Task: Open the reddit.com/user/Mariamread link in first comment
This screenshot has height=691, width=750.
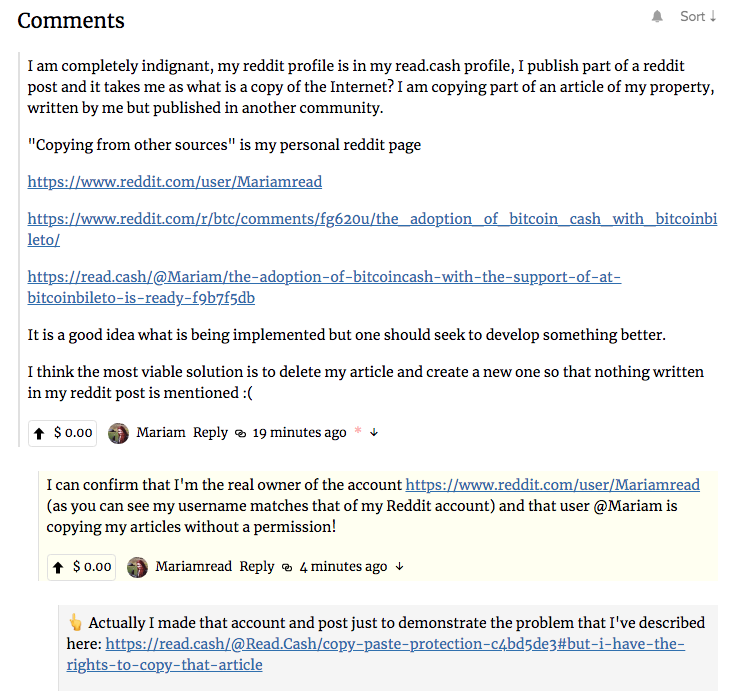Action: (x=175, y=182)
